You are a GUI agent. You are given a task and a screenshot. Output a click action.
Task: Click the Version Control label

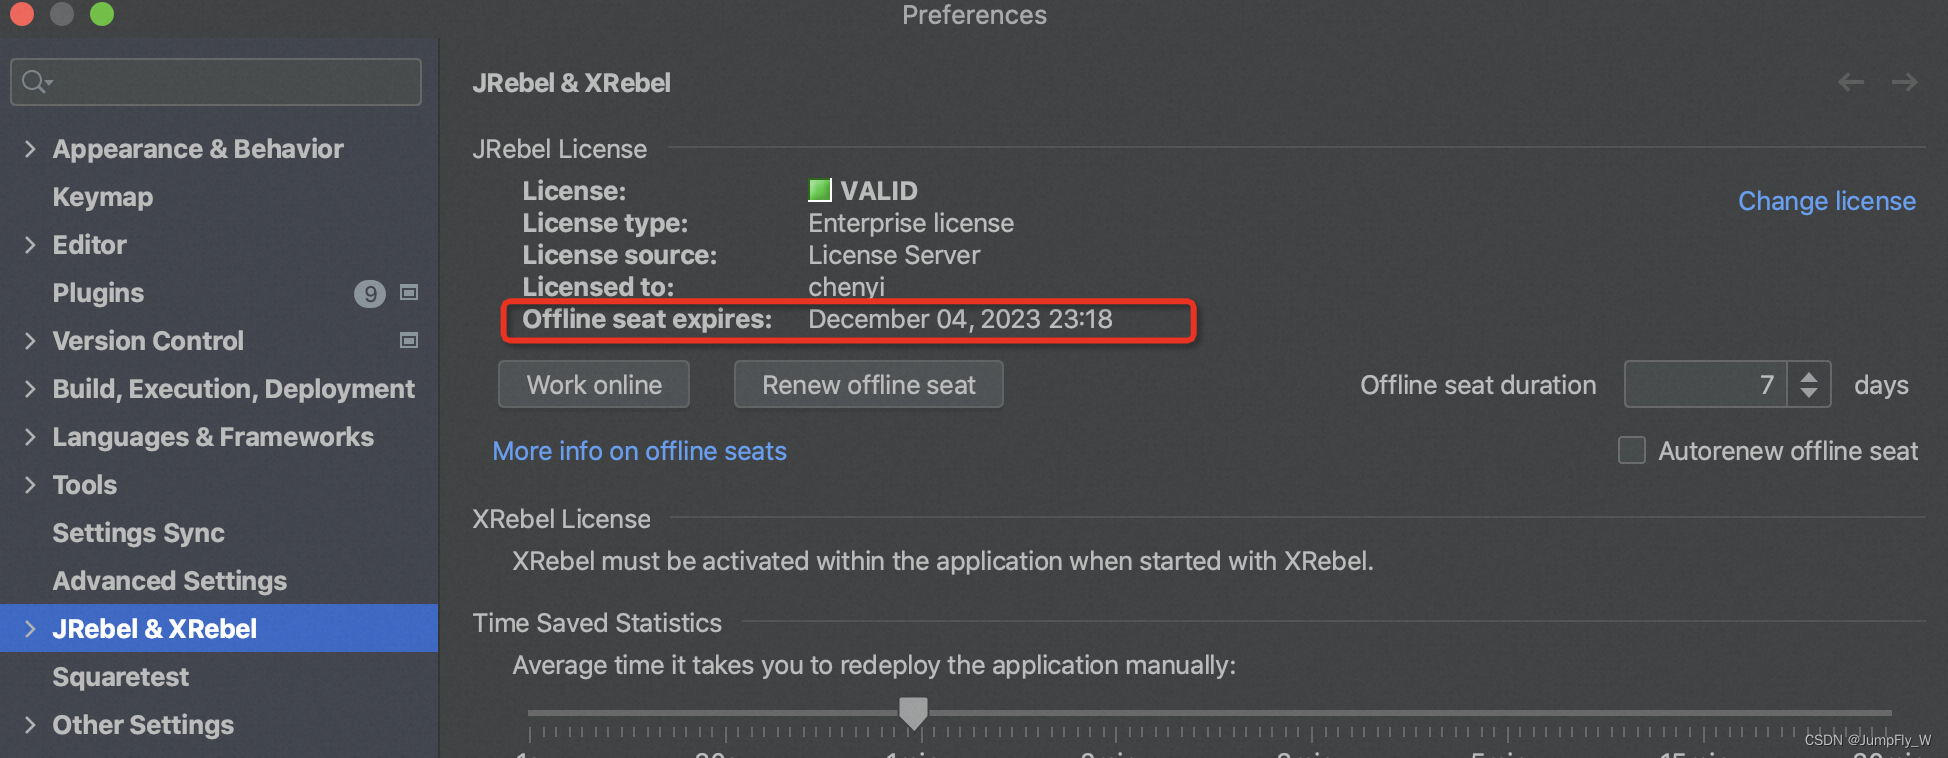click(x=148, y=341)
